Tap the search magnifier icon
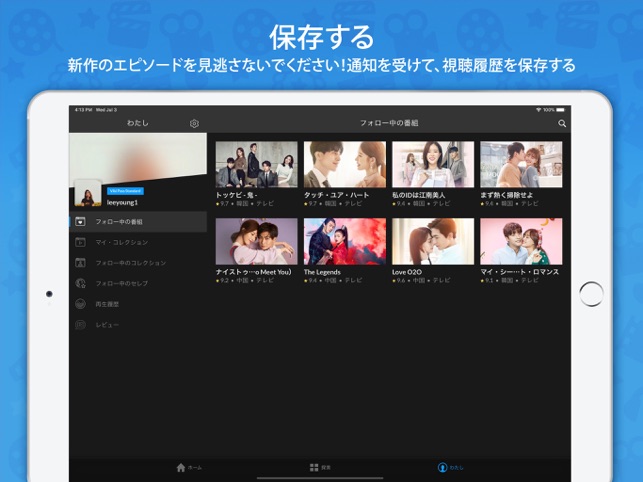The height and width of the screenshot is (482, 643). [562, 123]
